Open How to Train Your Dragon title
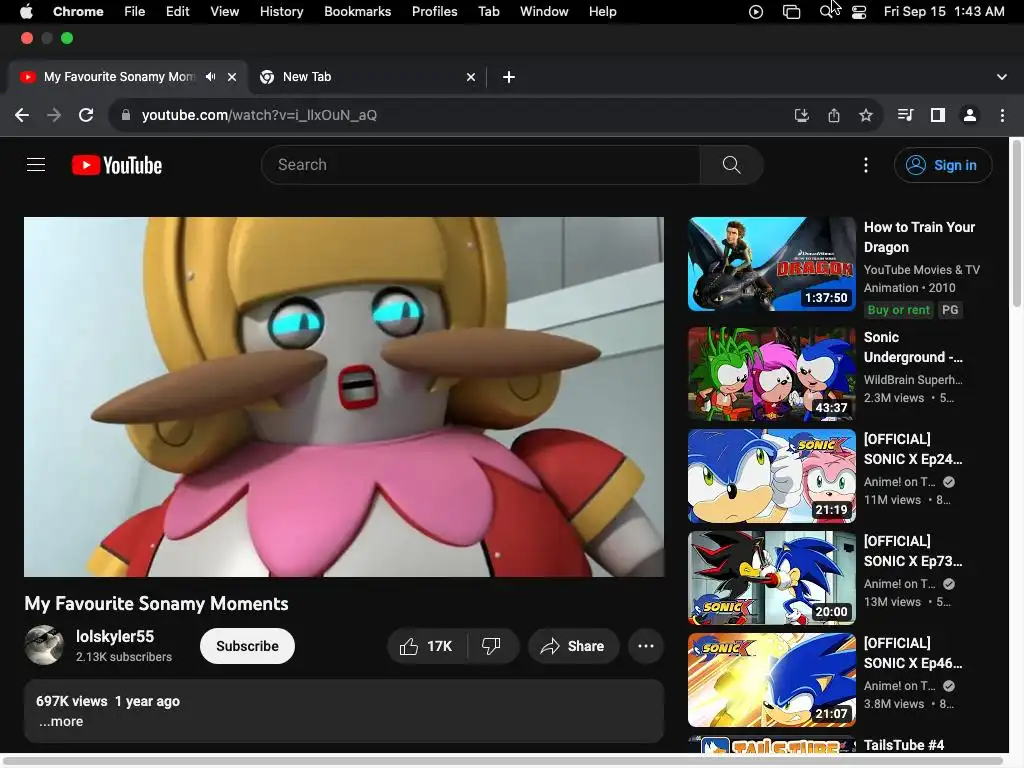Image resolution: width=1024 pixels, height=768 pixels. (x=919, y=237)
